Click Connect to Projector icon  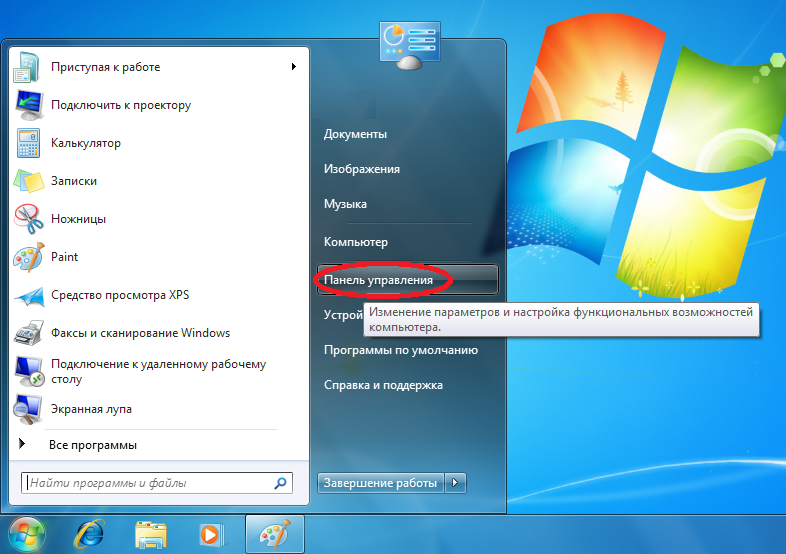tap(28, 105)
